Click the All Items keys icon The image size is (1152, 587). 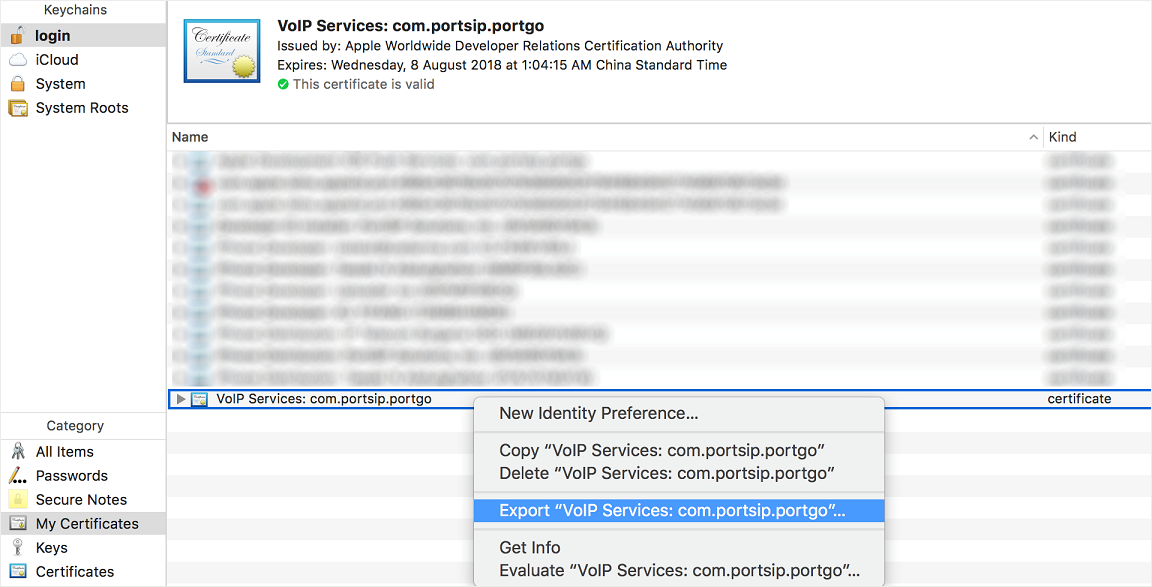(x=18, y=451)
